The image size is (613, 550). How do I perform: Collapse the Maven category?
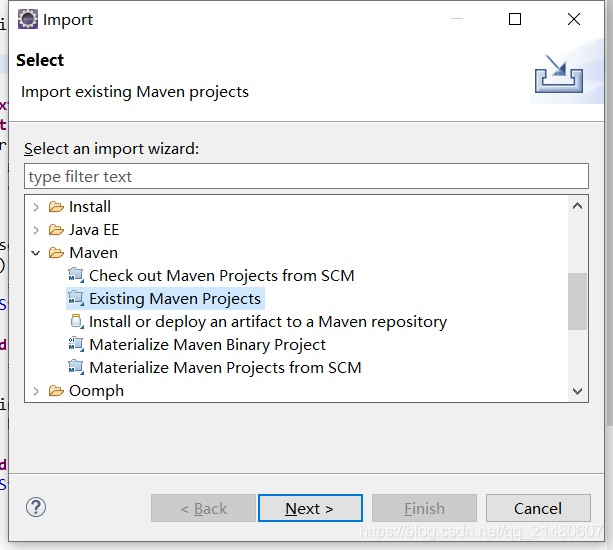[36, 253]
